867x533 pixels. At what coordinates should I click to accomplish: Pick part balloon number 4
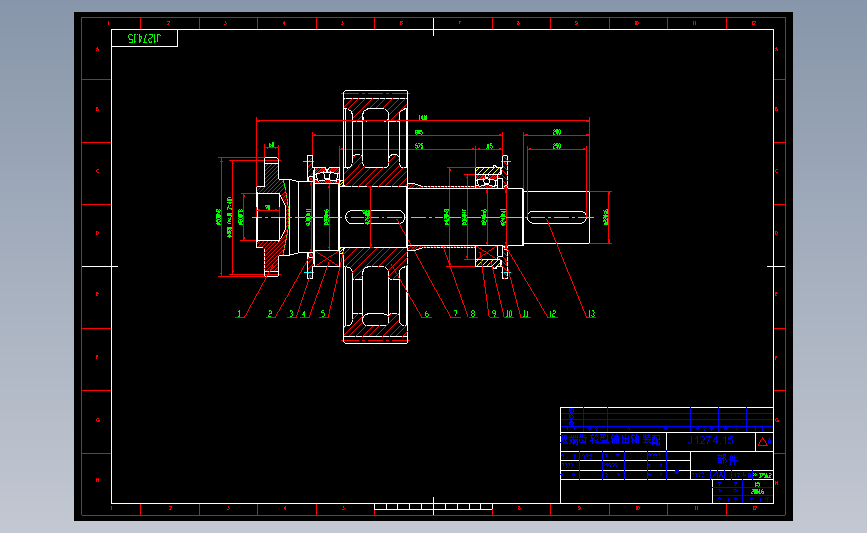click(304, 314)
